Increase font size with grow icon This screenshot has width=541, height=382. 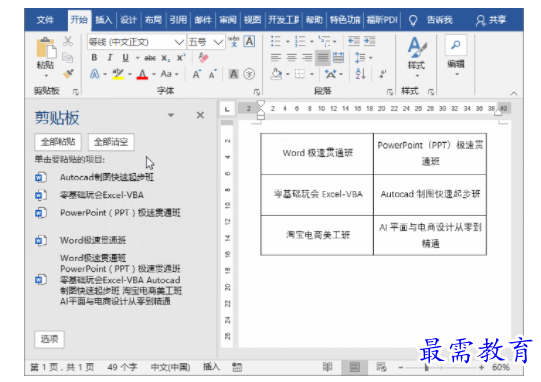tap(197, 74)
